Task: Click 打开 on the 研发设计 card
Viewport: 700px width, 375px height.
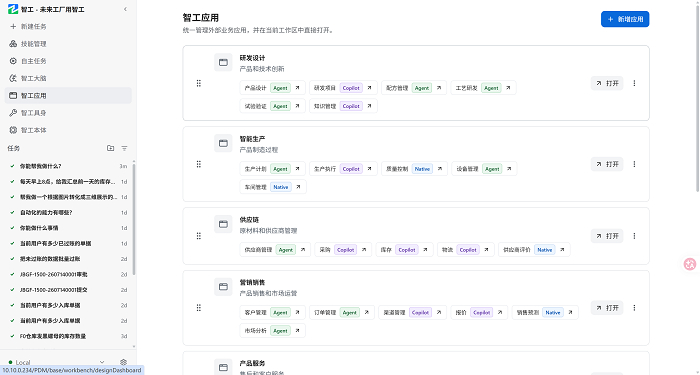Action: tap(607, 83)
